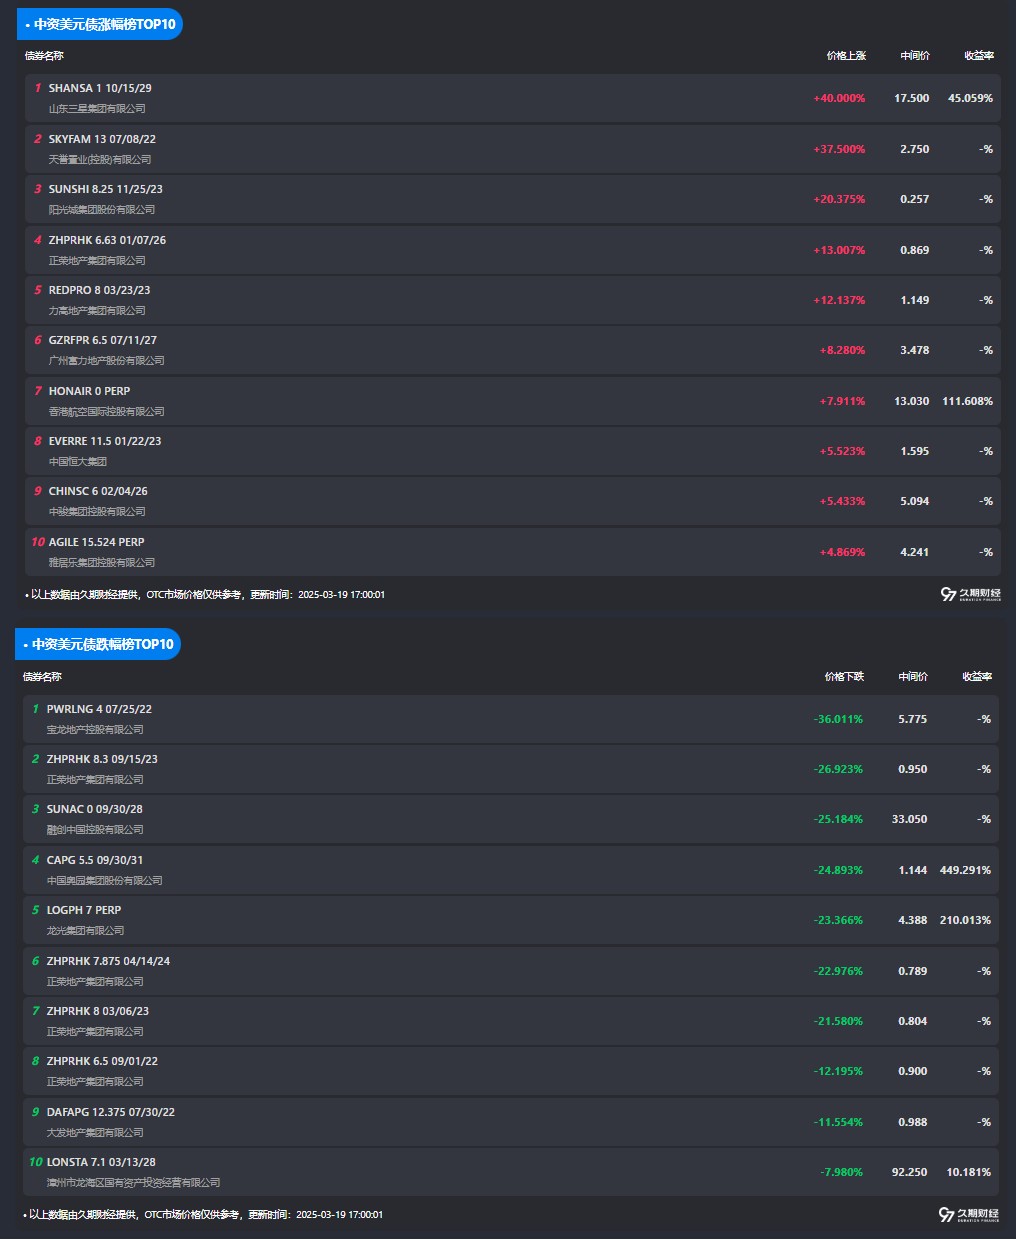The height and width of the screenshot is (1240, 1016).
Task: Sort by the 价格上涨 column header
Action: tap(846, 56)
